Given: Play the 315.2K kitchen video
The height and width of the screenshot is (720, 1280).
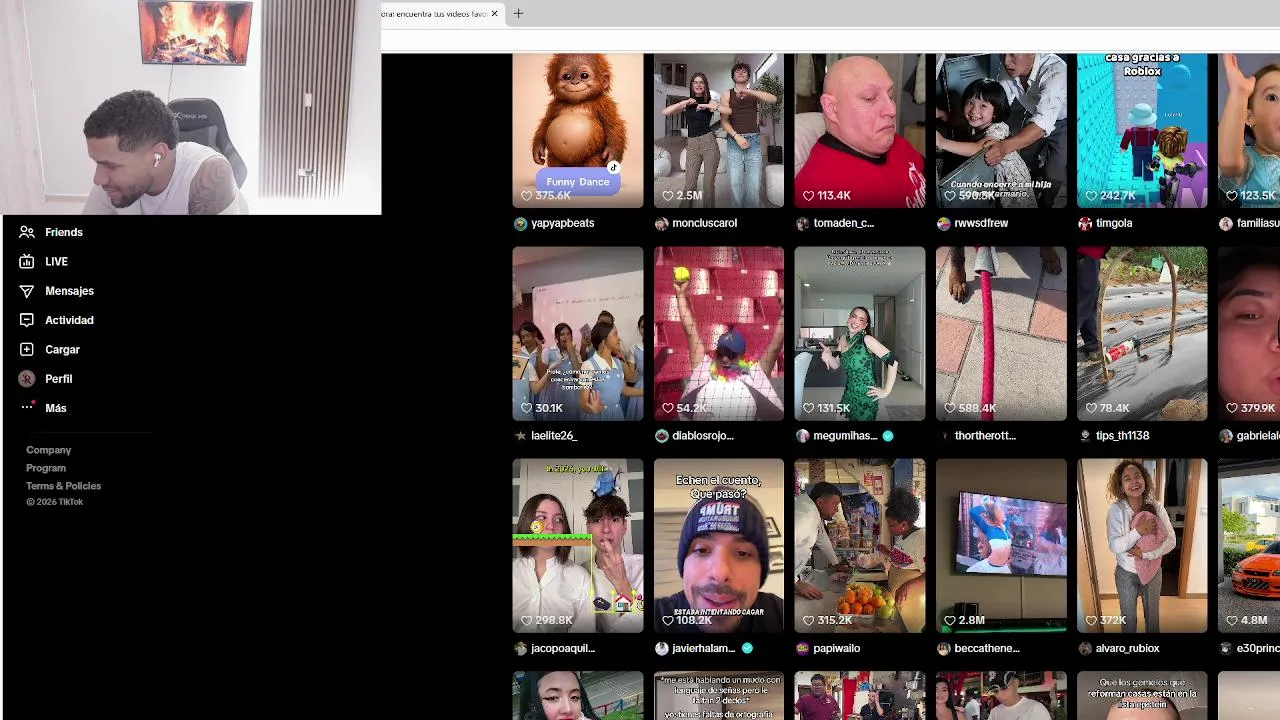Looking at the screenshot, I should (x=860, y=546).
